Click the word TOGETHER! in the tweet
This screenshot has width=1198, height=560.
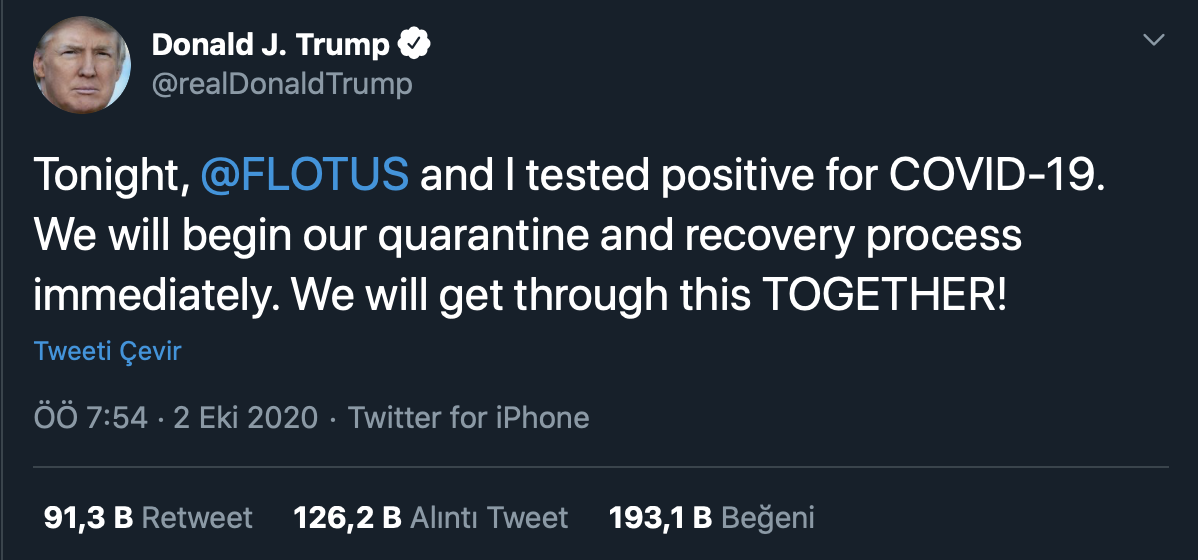pyautogui.click(x=884, y=296)
